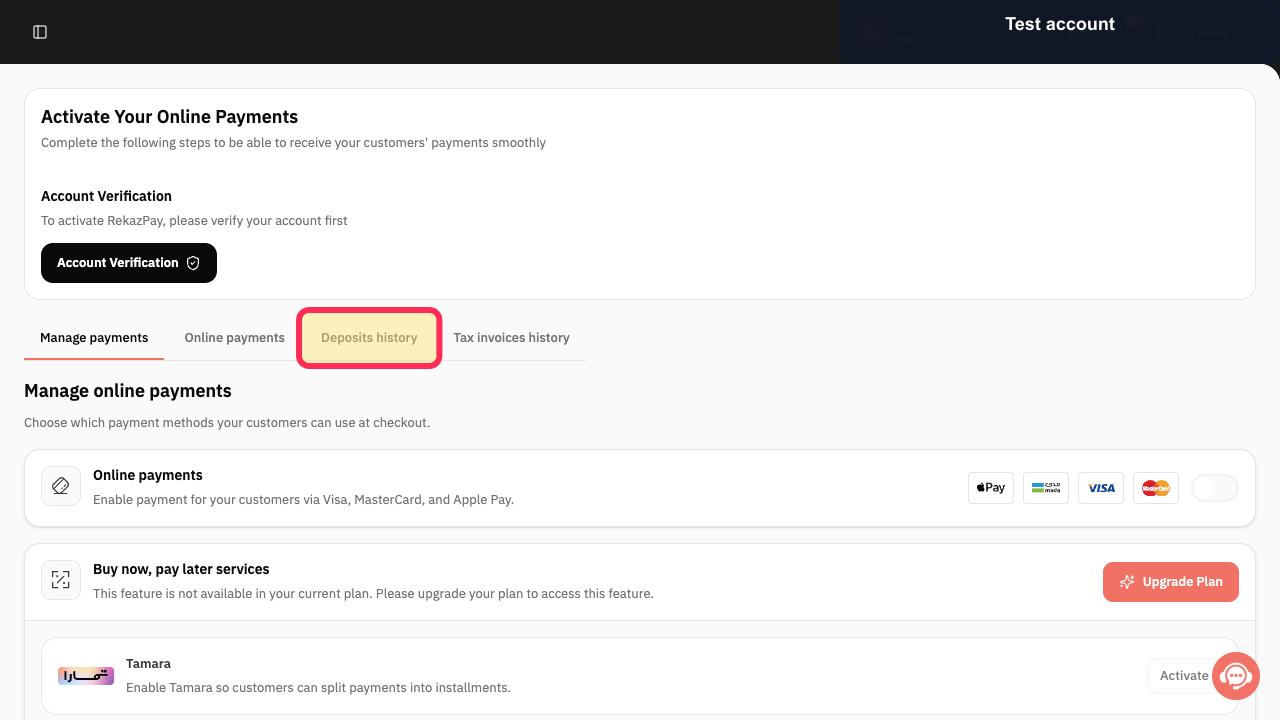Select the Manage payments tab

94,338
